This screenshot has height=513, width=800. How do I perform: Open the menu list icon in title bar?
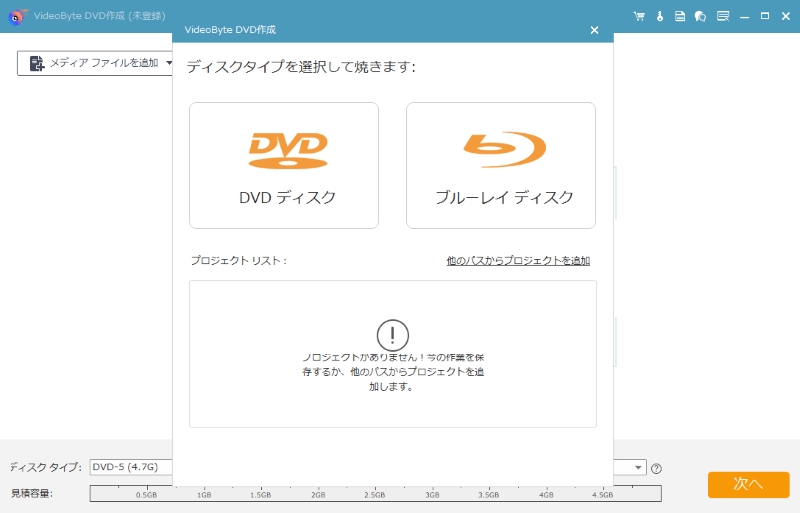pos(723,16)
